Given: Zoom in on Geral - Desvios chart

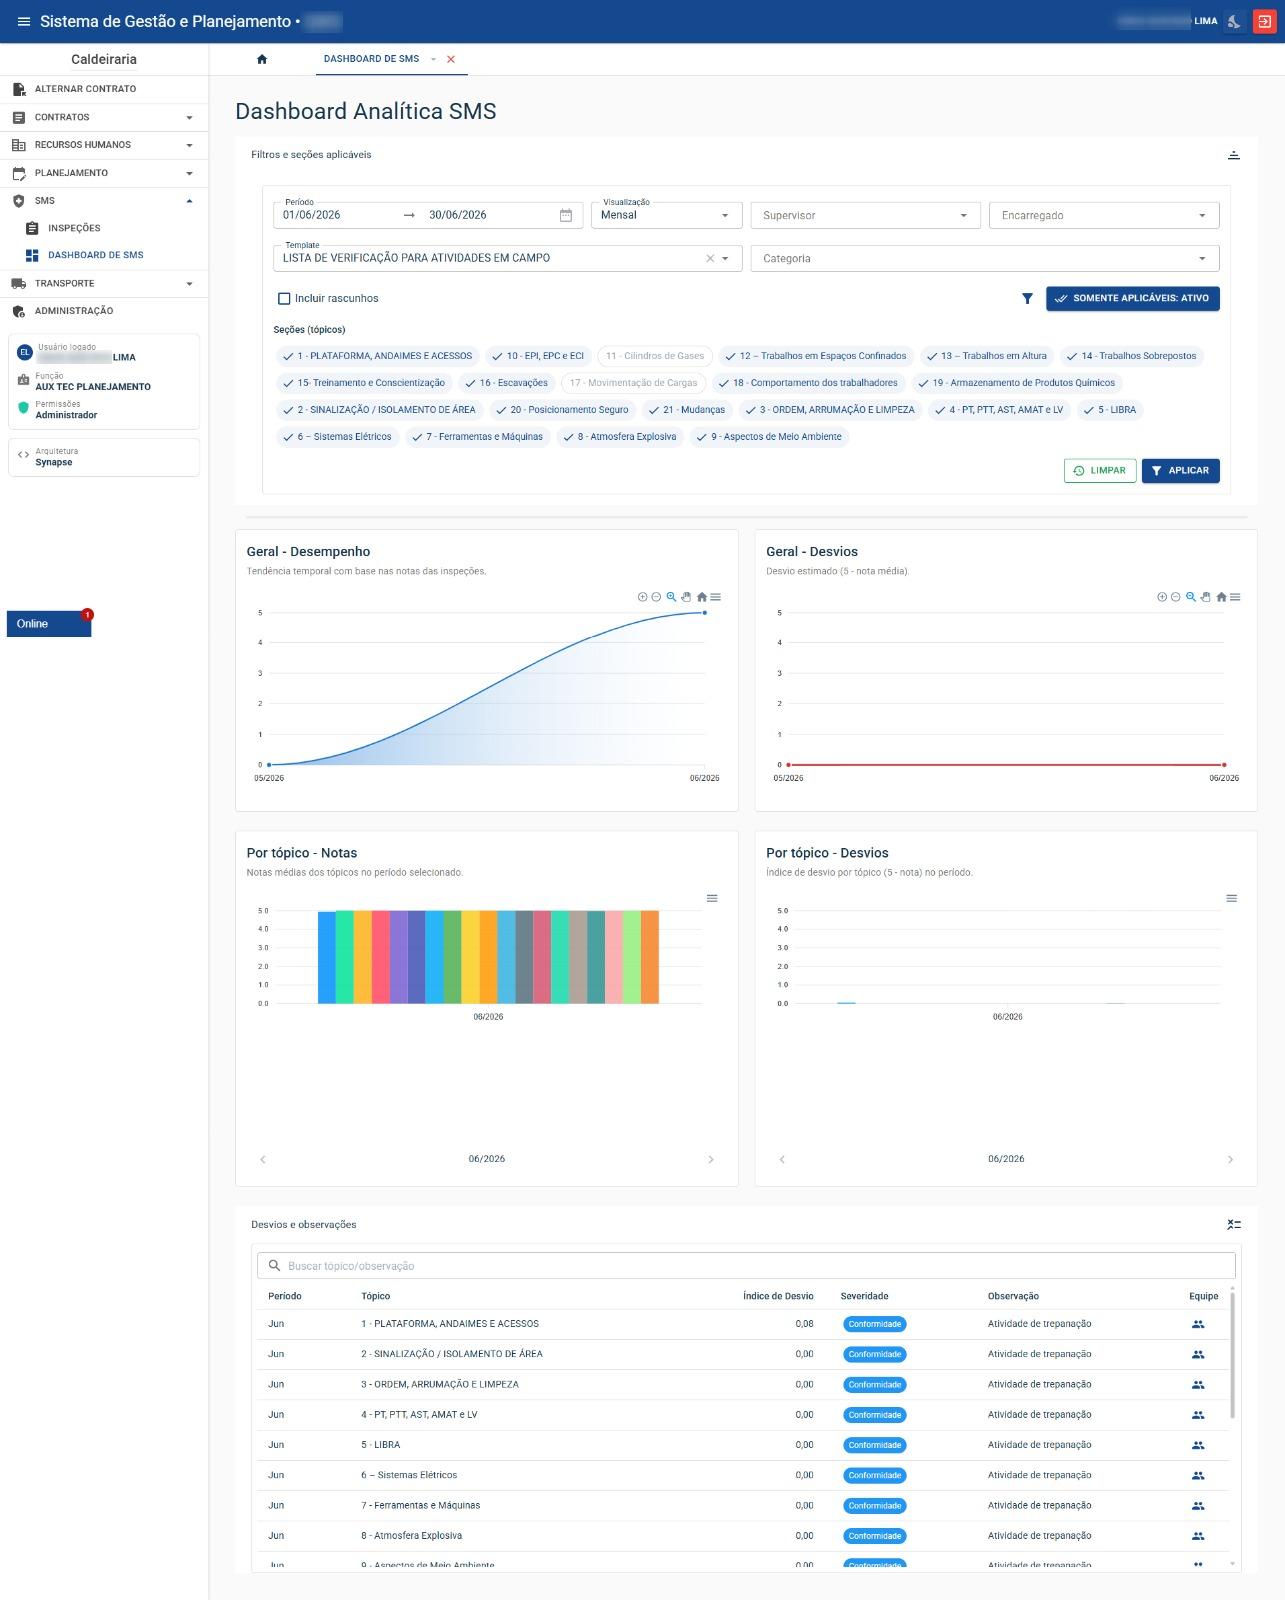Looking at the screenshot, I should 1162,597.
